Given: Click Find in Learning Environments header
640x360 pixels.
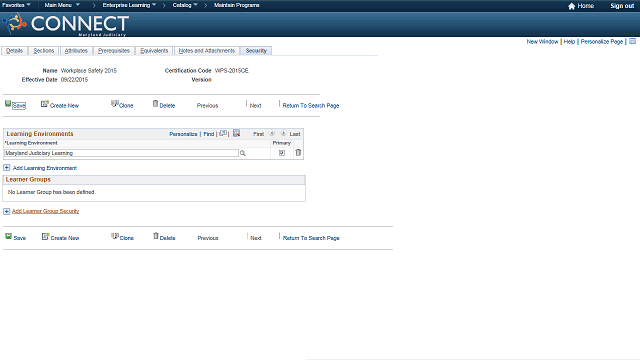Looking at the screenshot, I should click(209, 134).
